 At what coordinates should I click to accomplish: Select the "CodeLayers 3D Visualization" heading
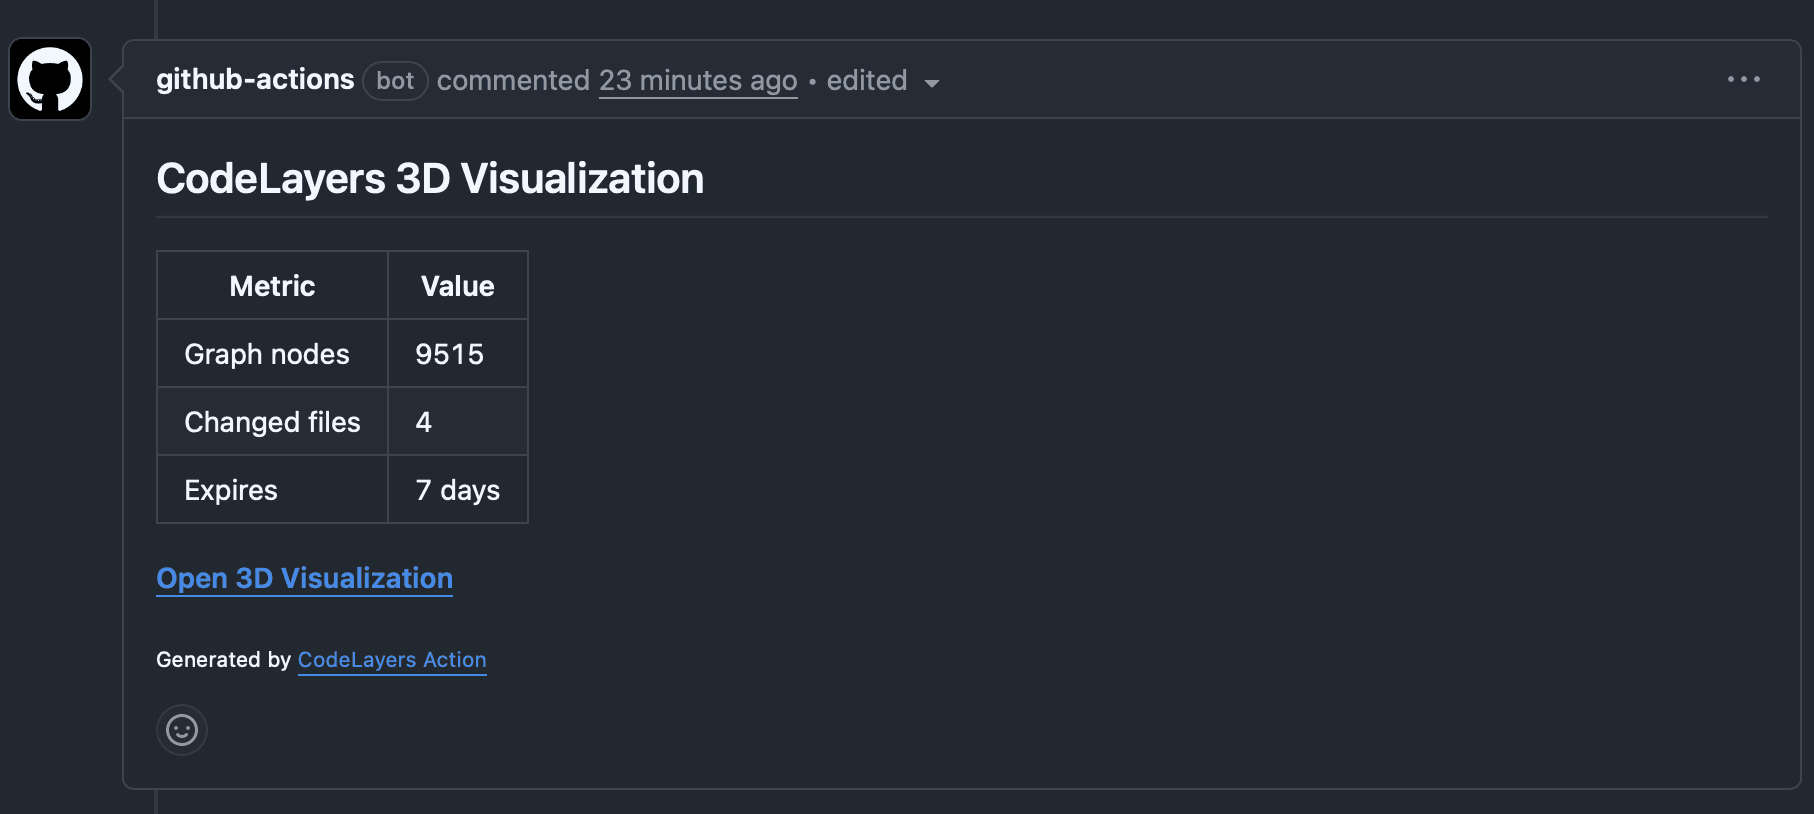(x=430, y=178)
